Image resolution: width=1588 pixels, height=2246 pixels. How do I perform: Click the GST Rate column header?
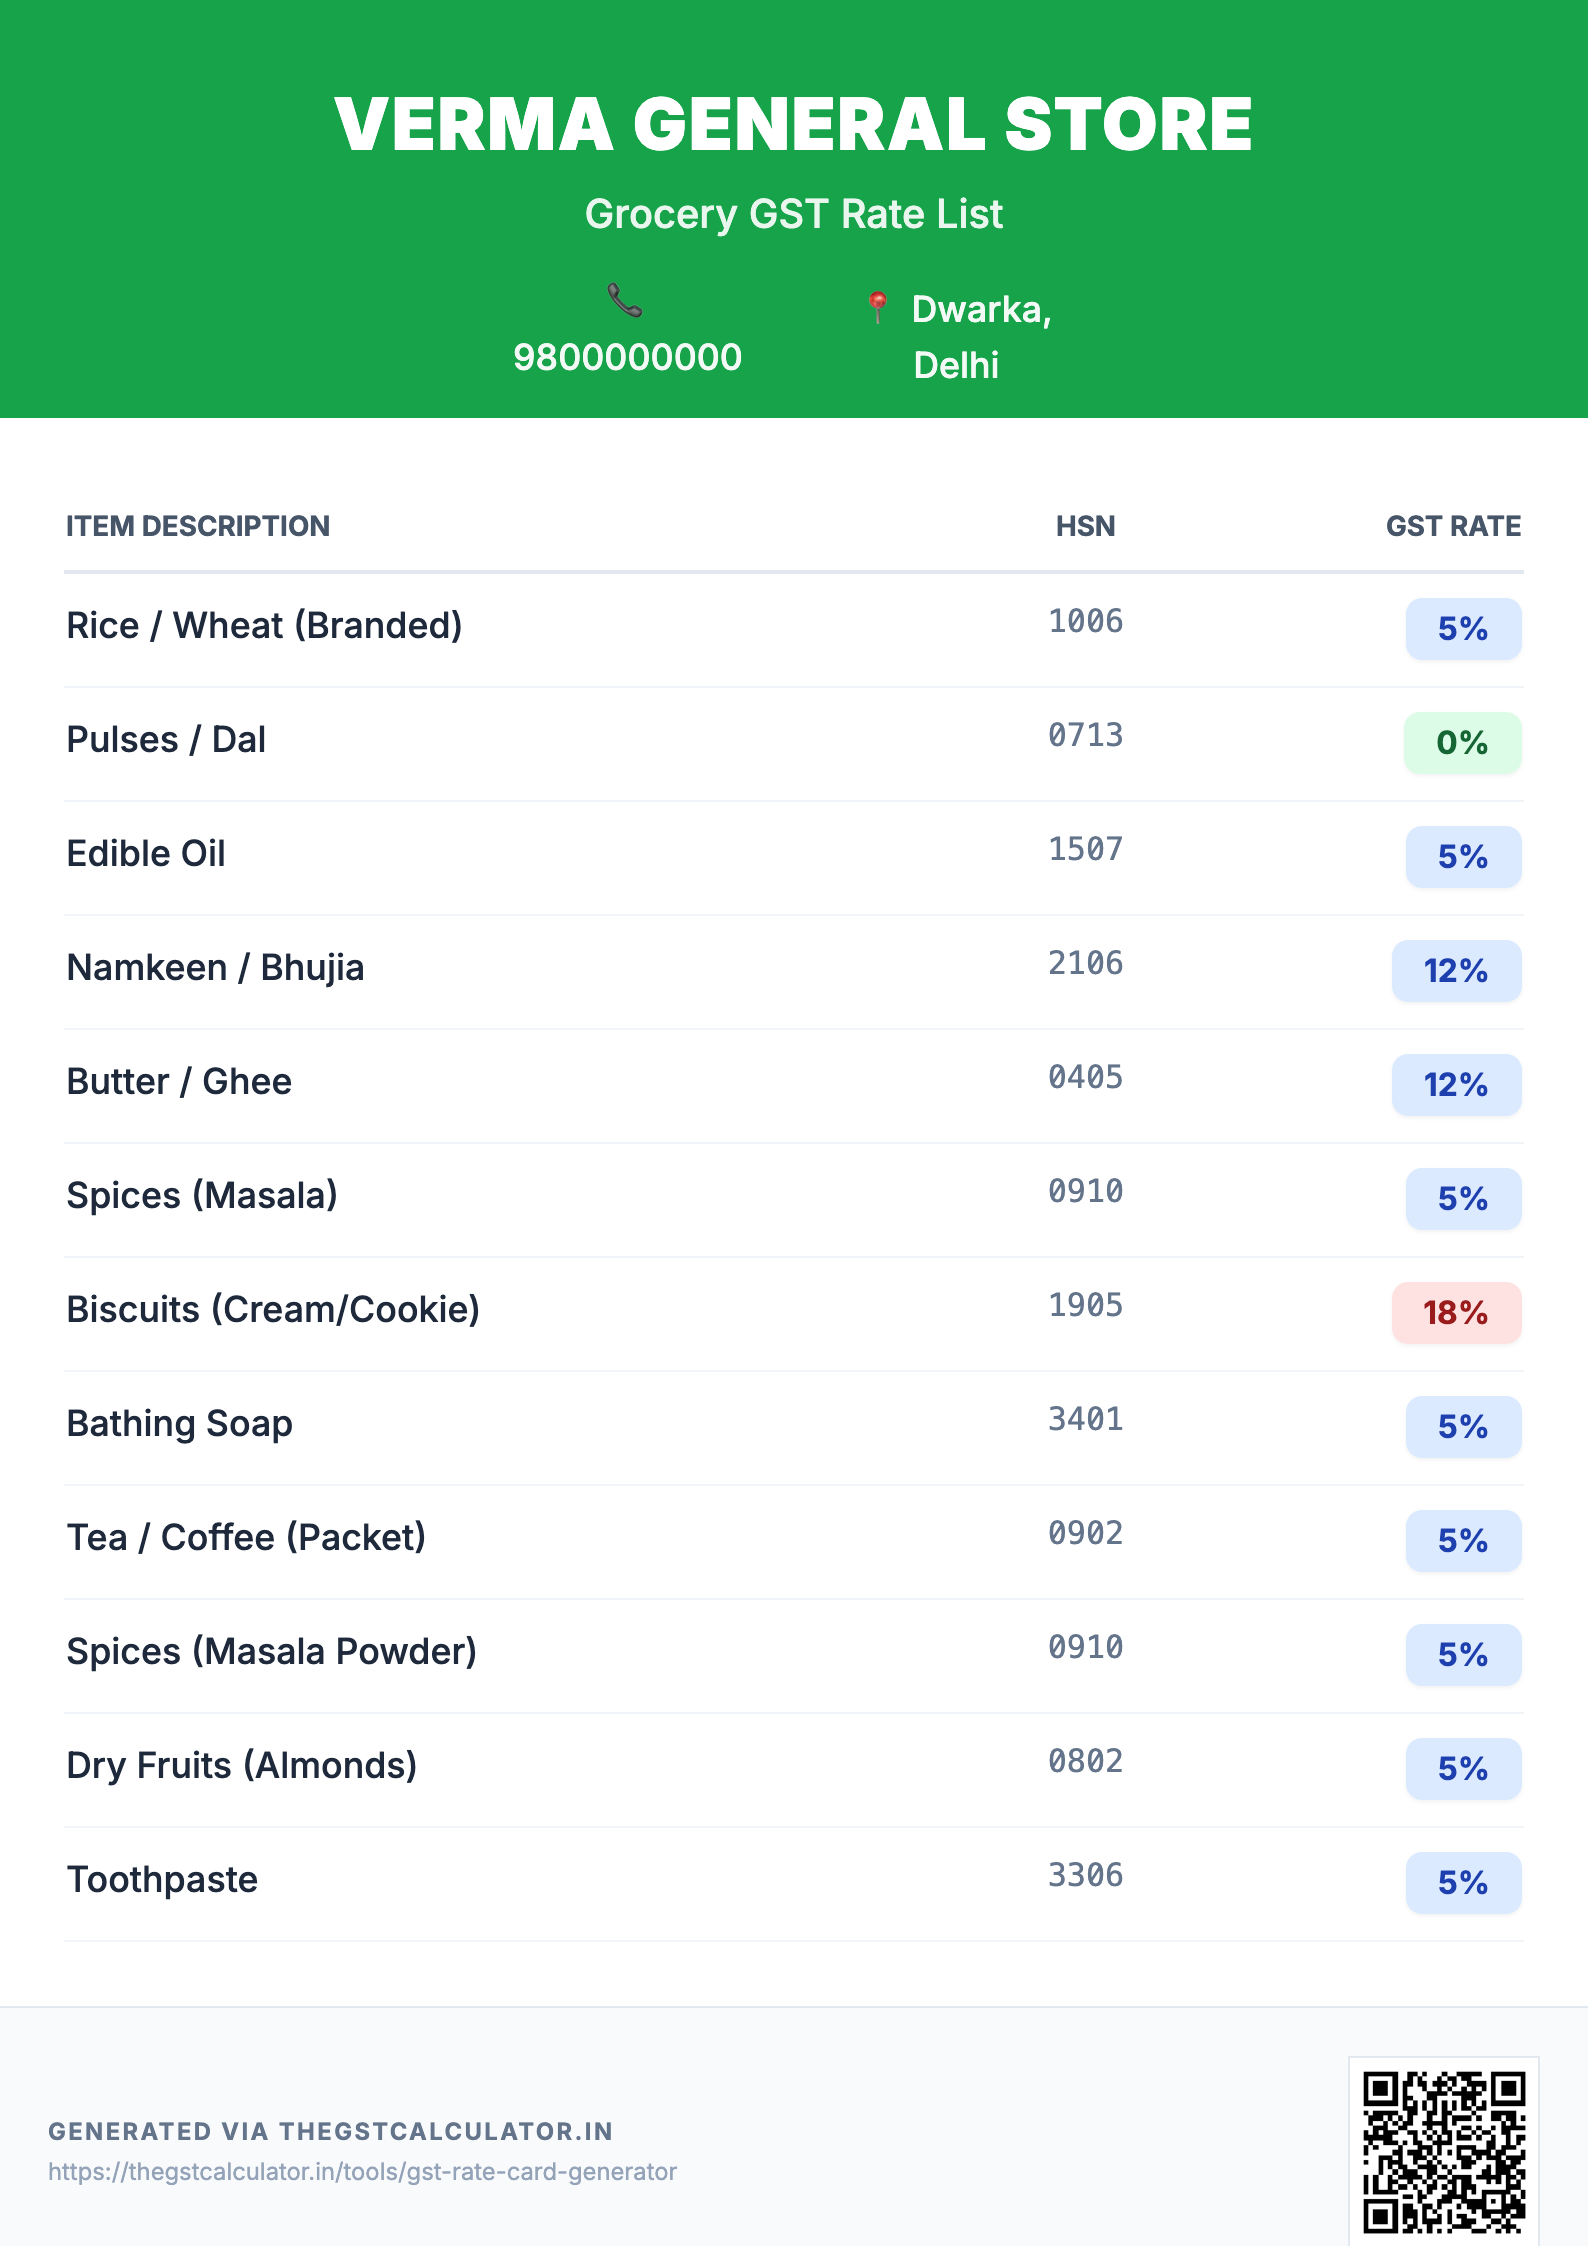coord(1453,526)
